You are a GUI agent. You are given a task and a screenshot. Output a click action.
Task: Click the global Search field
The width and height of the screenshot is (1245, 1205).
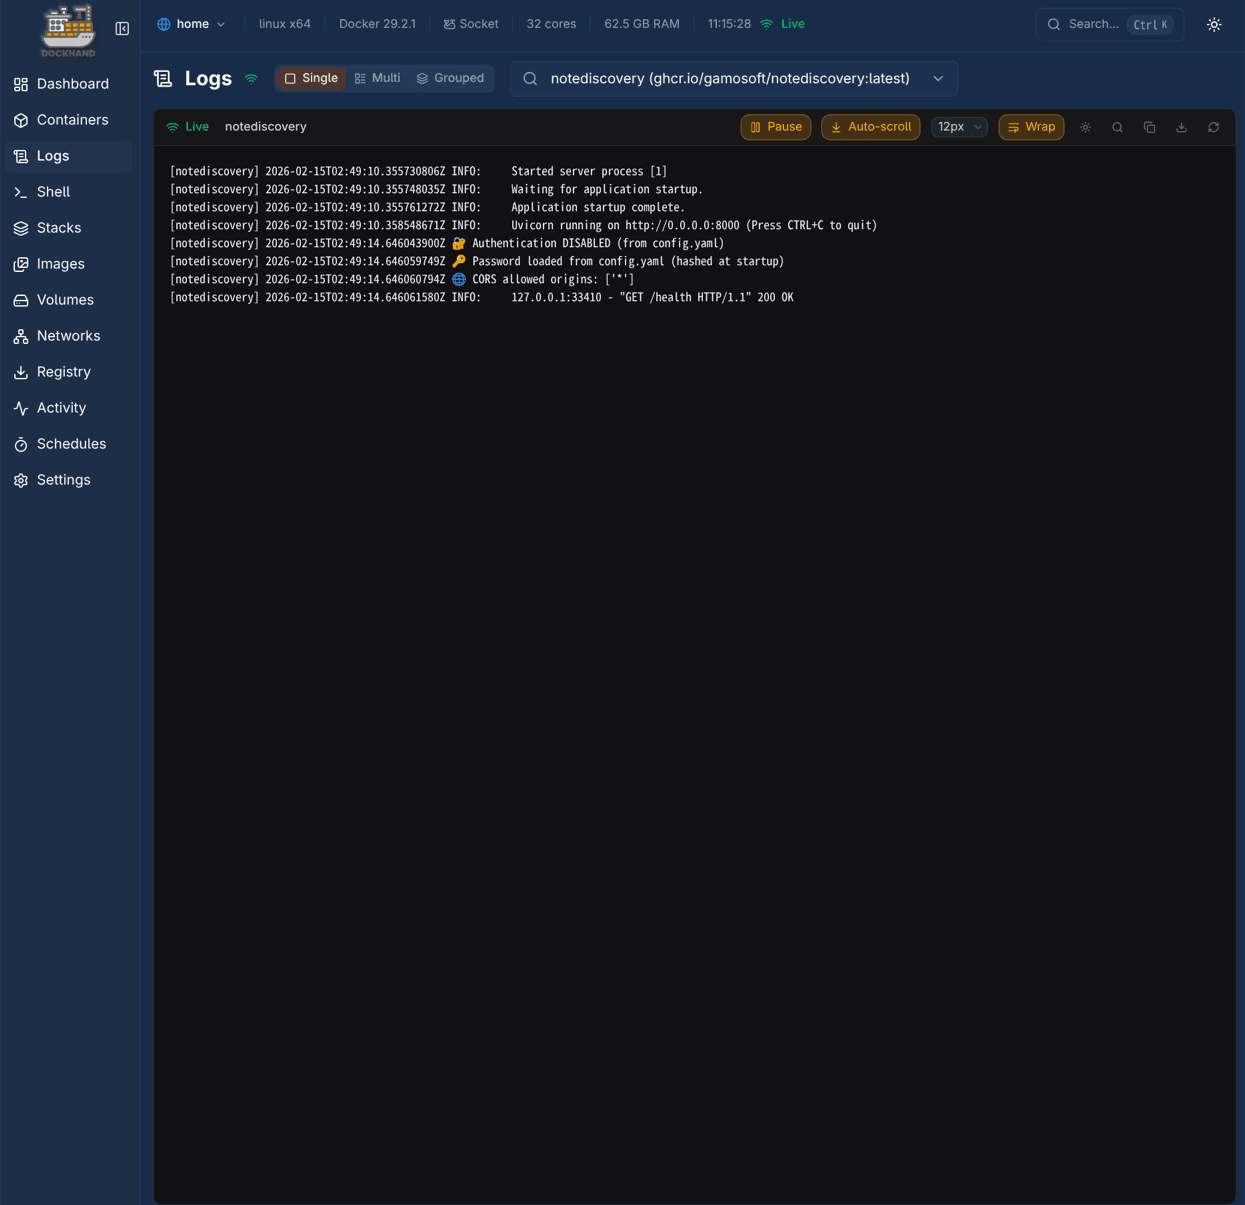(x=1100, y=24)
